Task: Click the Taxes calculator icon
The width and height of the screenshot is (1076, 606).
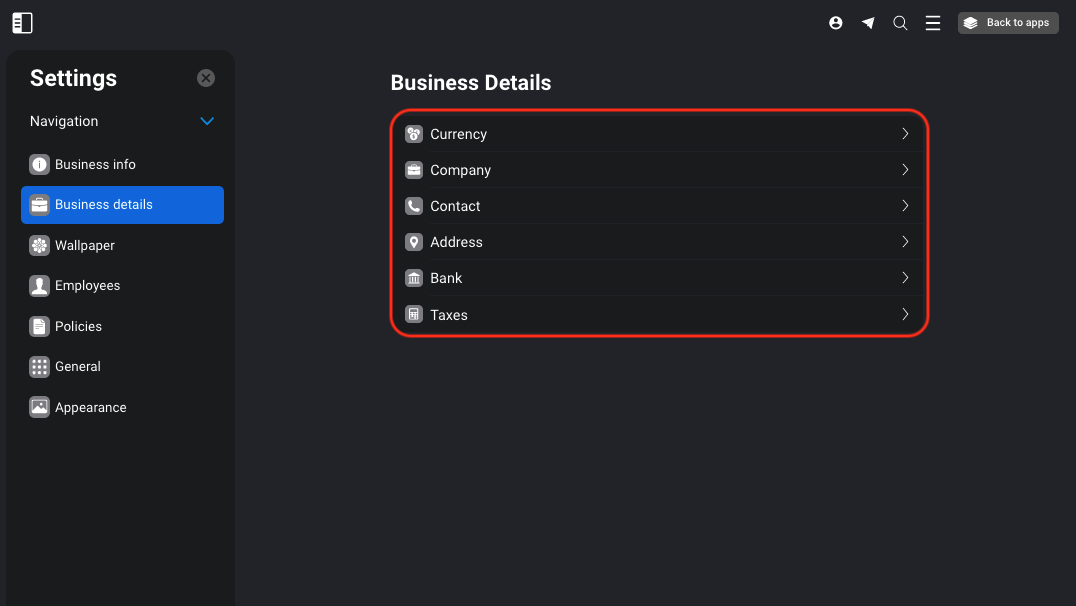Action: pos(414,314)
